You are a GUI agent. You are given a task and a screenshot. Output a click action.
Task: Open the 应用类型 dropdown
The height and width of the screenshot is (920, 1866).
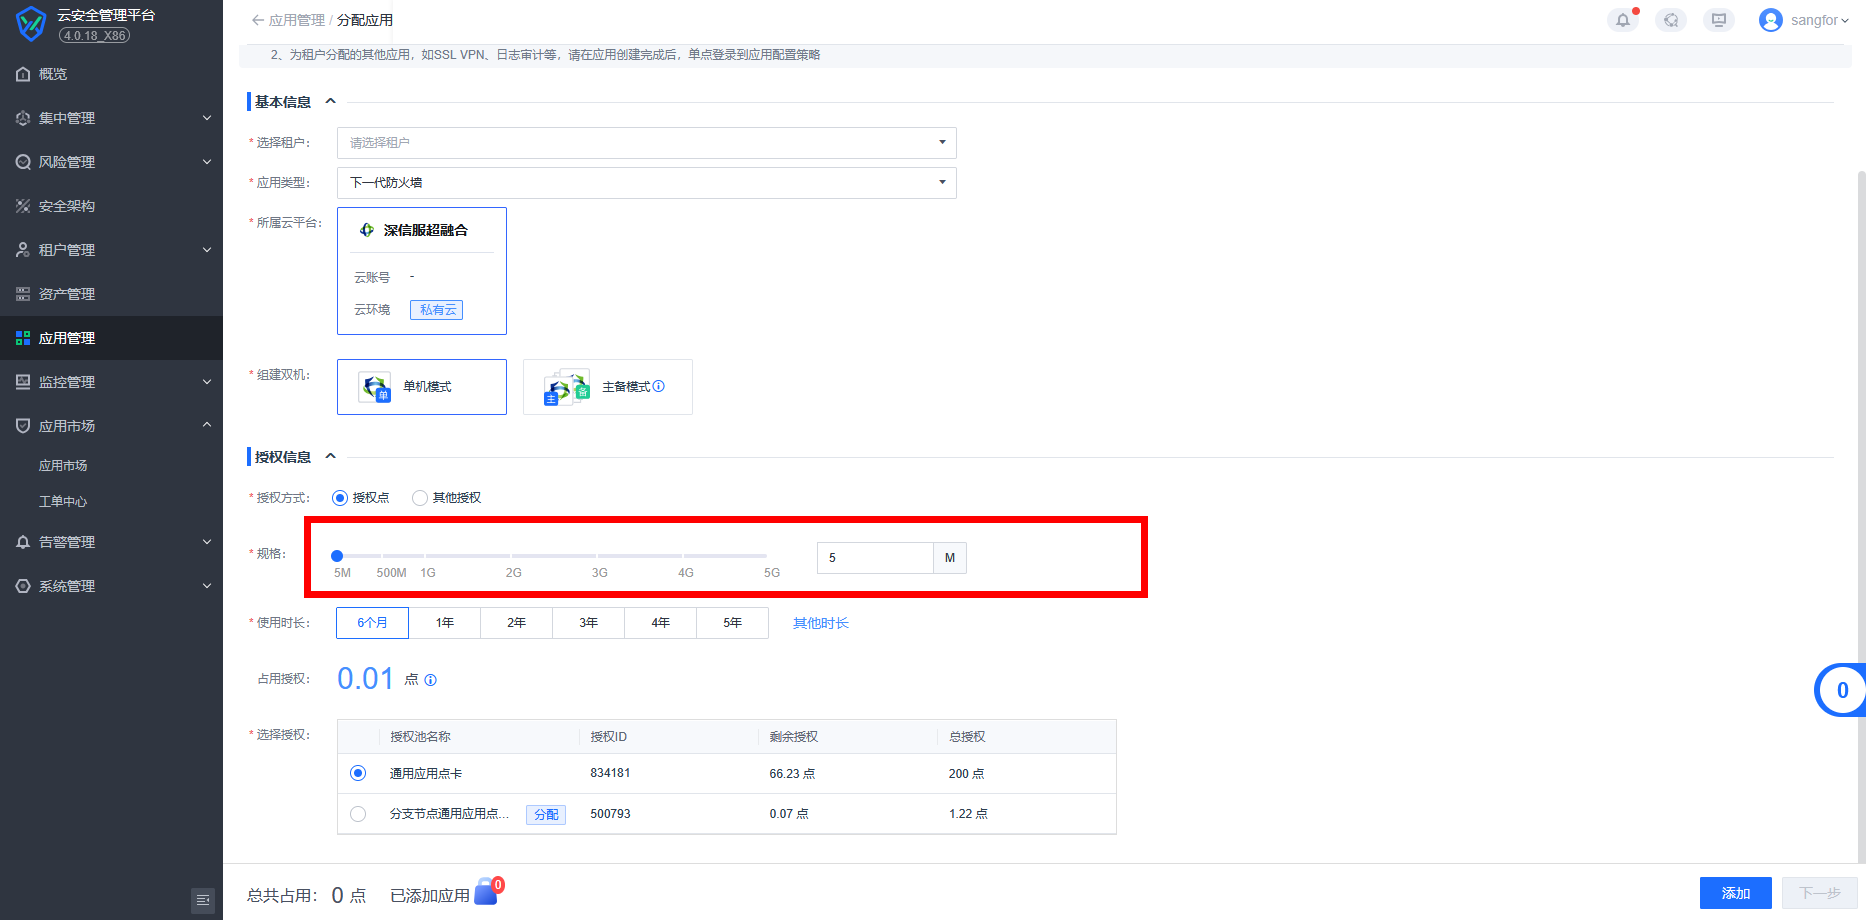pyautogui.click(x=646, y=183)
